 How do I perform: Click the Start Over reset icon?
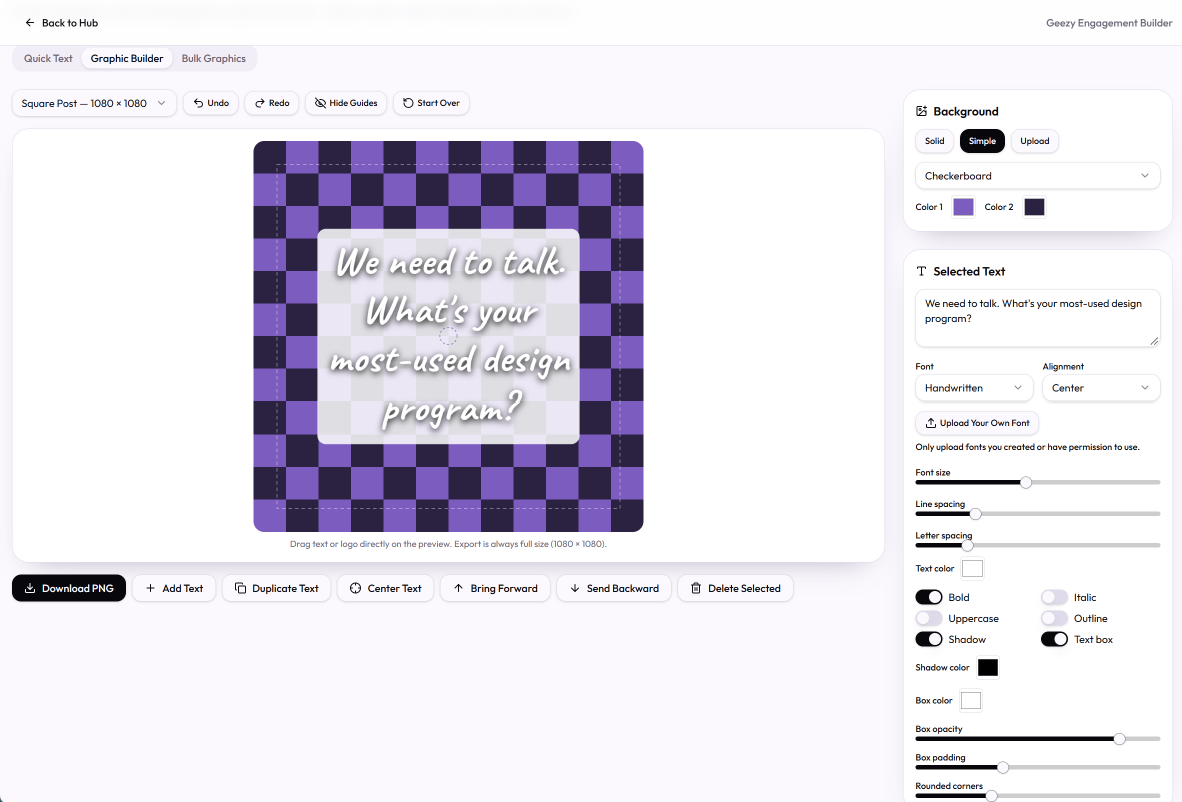(408, 103)
